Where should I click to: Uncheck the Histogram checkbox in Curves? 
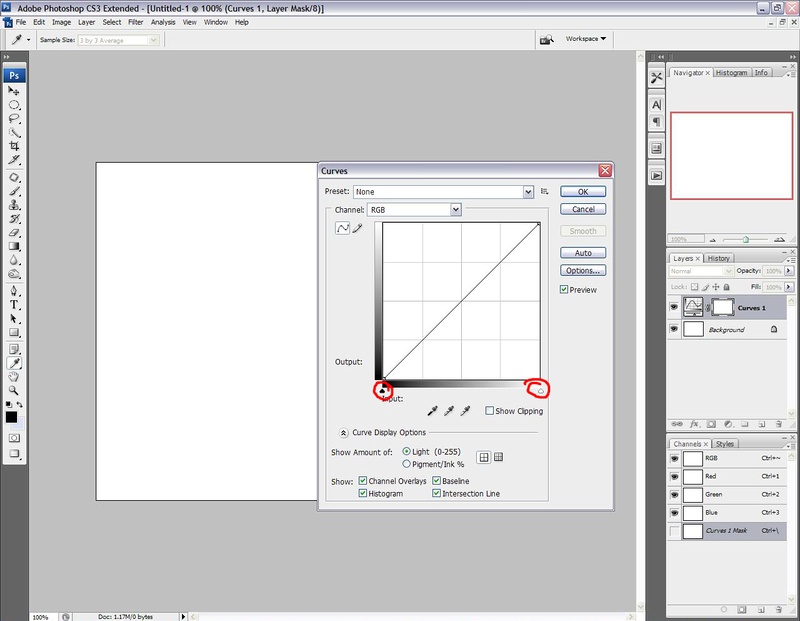coord(363,493)
